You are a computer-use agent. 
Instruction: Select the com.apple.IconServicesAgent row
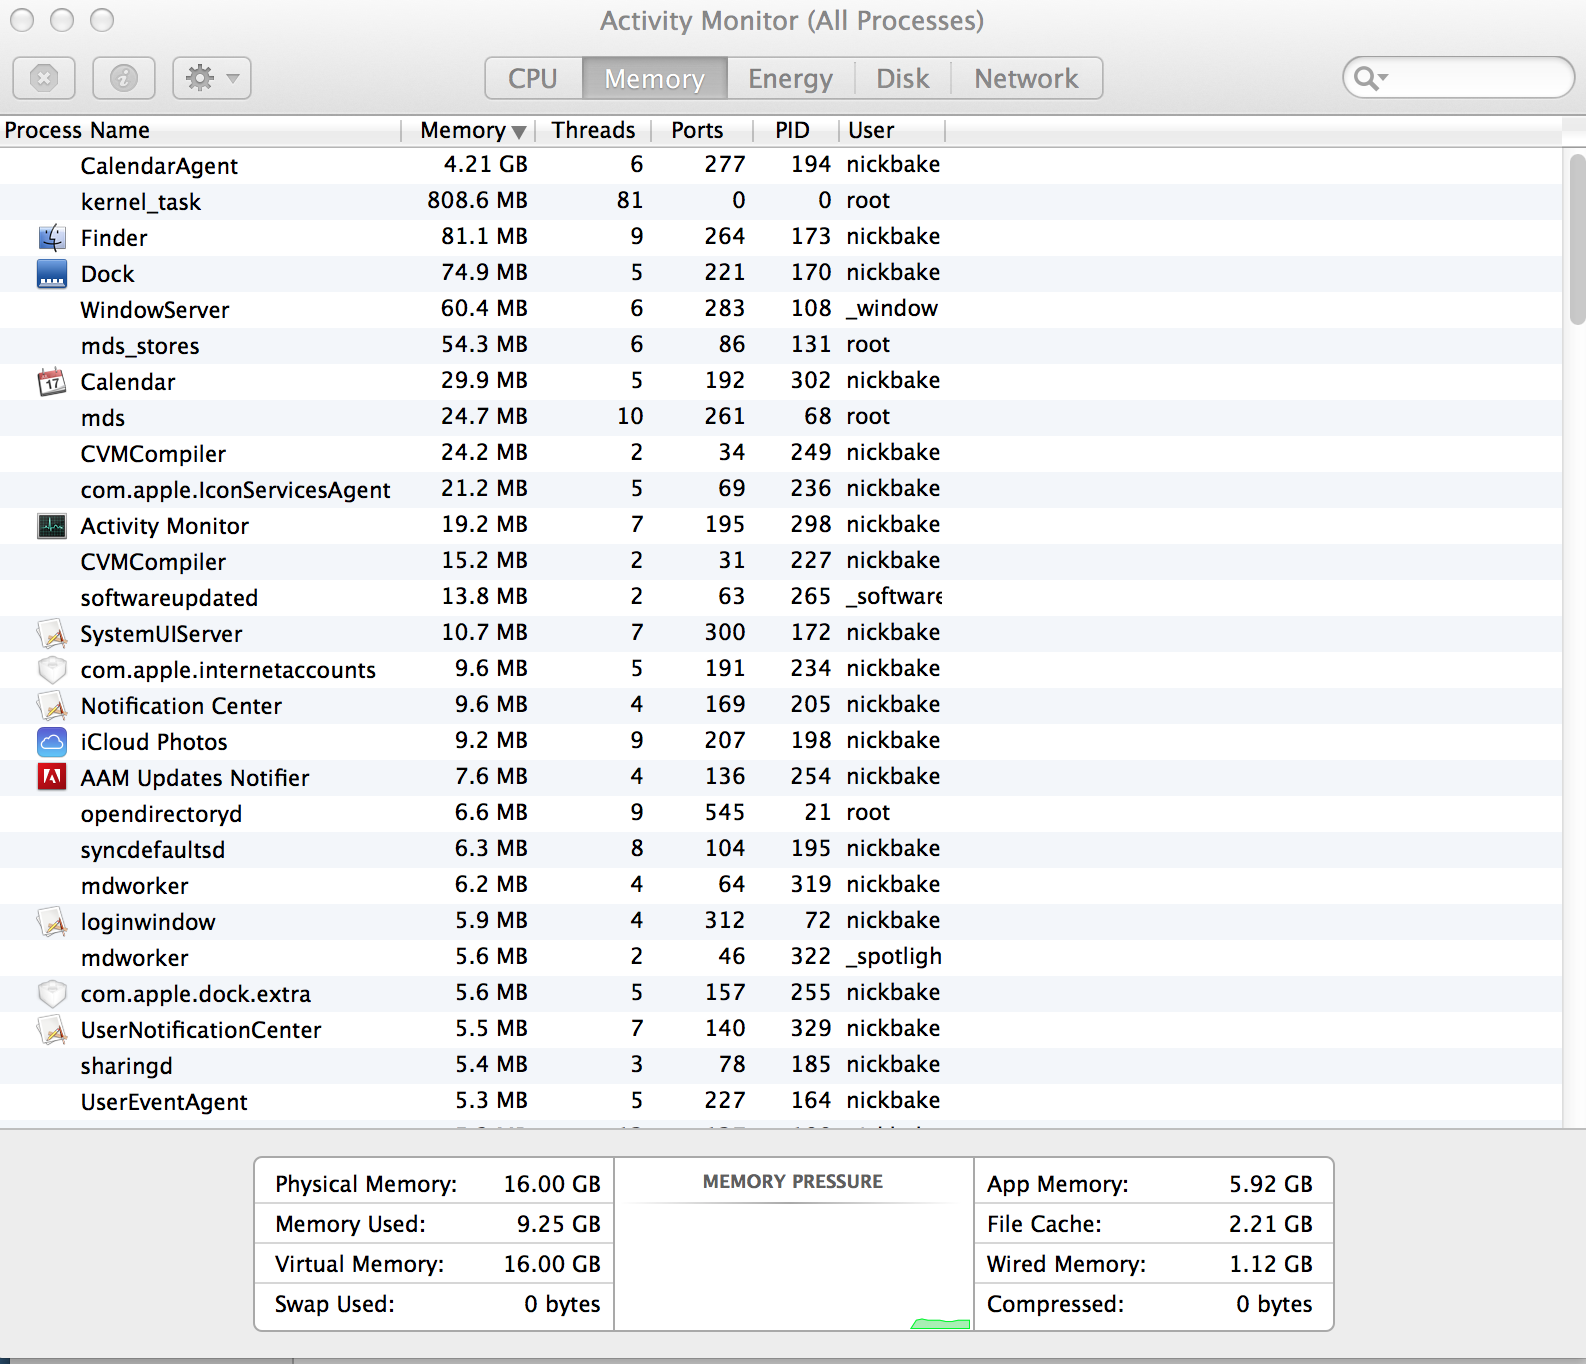pos(781,490)
